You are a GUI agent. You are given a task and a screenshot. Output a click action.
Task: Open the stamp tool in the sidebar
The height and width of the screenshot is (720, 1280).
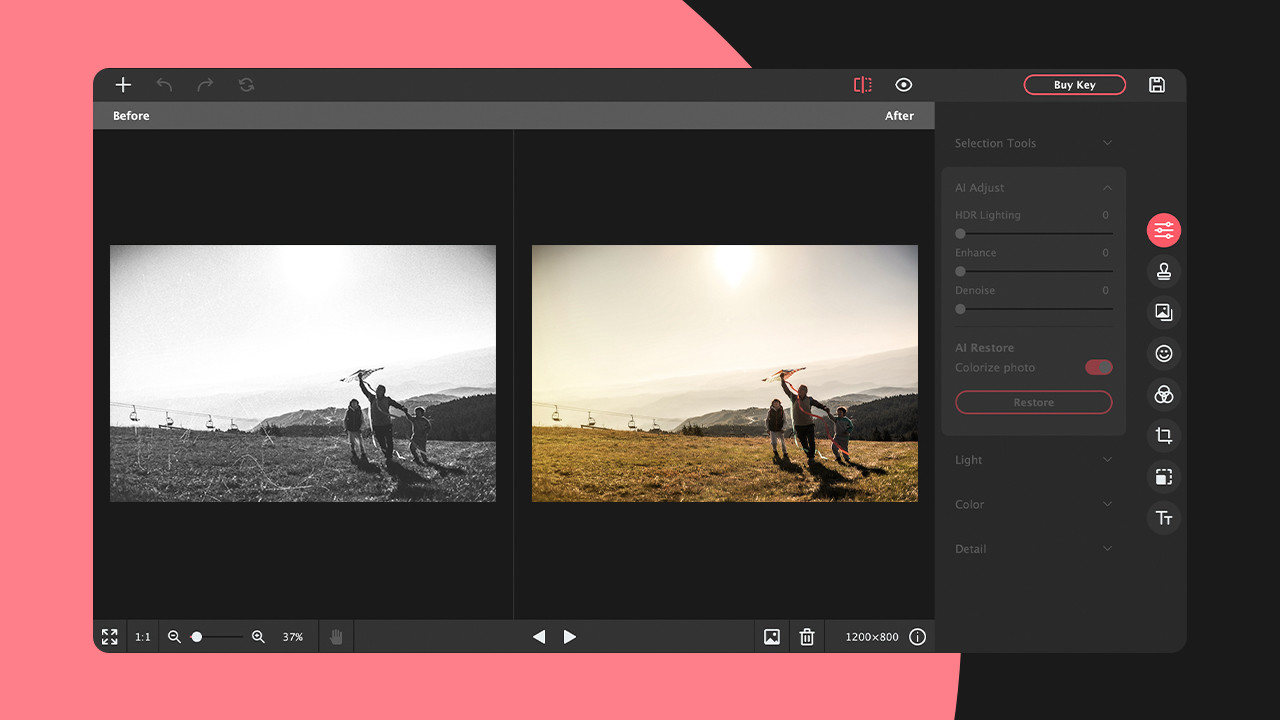(1164, 271)
